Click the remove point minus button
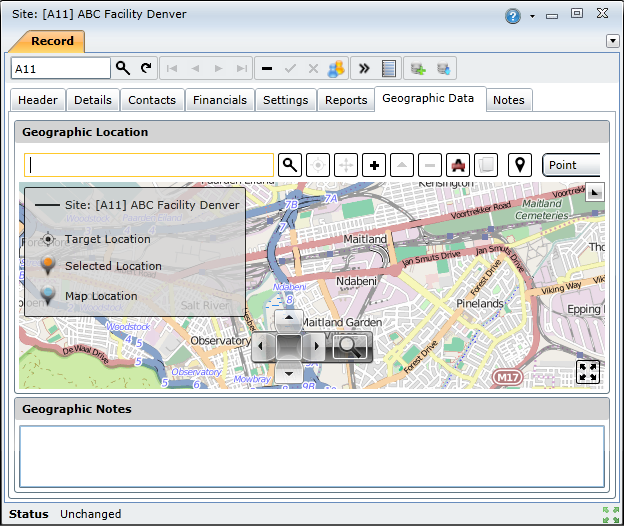 pos(430,165)
